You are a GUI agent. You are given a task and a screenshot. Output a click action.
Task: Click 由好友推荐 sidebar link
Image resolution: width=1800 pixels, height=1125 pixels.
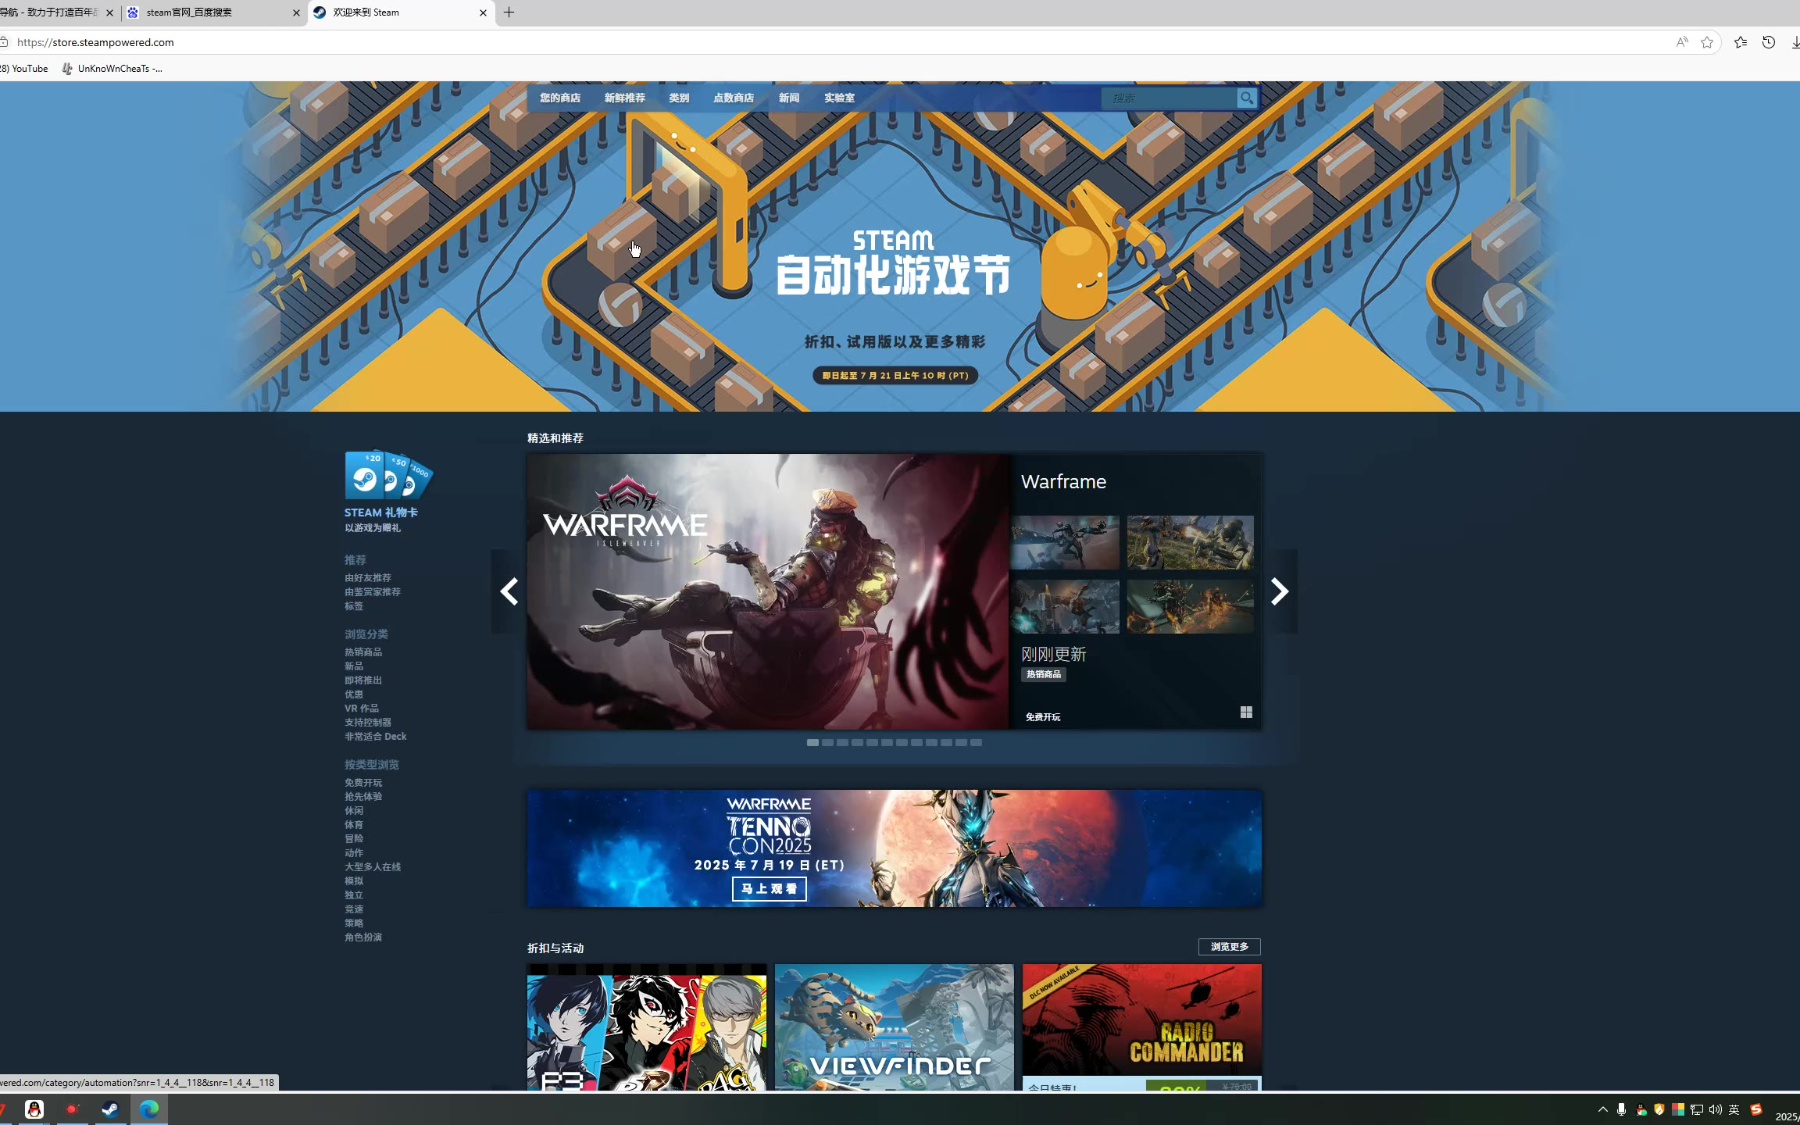(x=368, y=578)
